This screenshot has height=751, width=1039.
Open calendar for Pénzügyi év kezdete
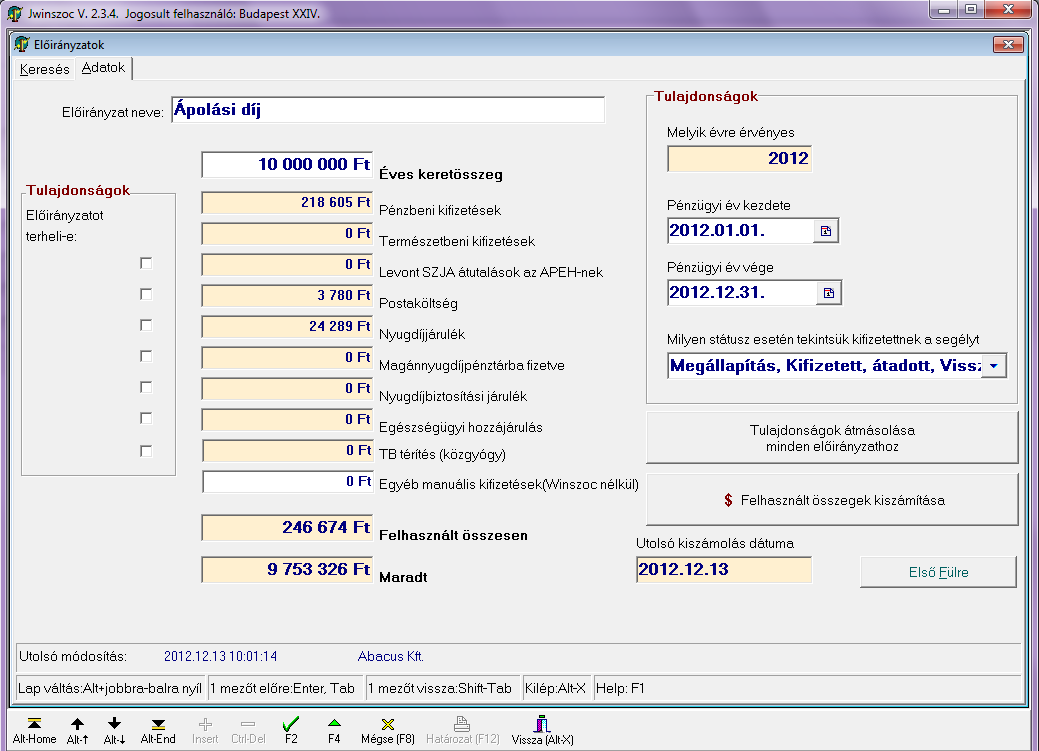click(826, 231)
